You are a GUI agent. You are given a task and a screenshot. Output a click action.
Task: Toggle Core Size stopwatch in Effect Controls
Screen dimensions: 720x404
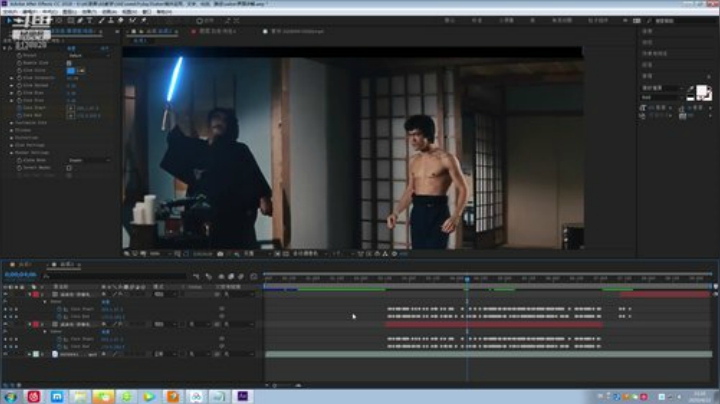click(x=19, y=101)
